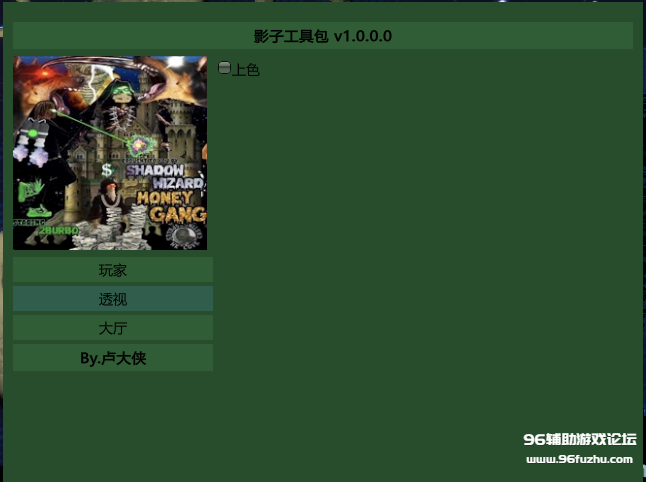Select the 大厅 tab

click(x=113, y=328)
